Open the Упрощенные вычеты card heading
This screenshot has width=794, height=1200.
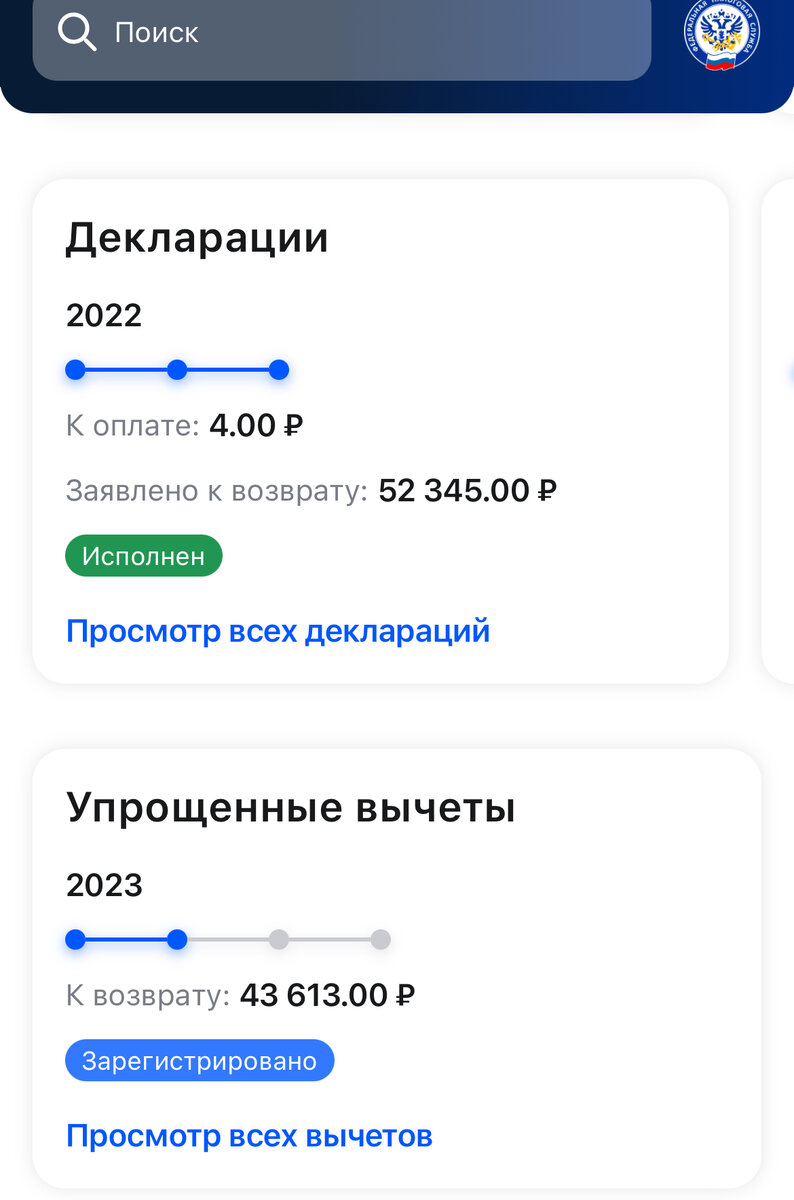pyautogui.click(x=291, y=808)
